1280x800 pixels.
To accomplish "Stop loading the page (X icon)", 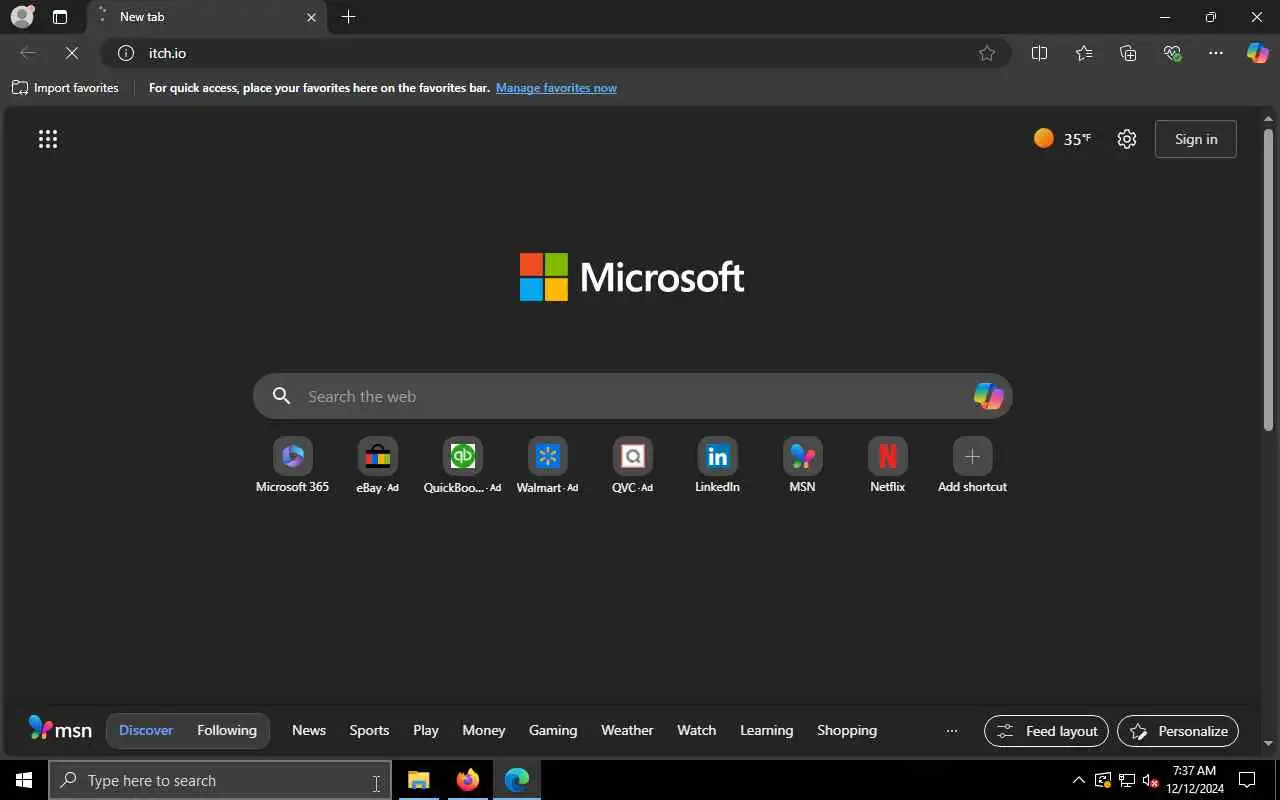I will click(72, 53).
